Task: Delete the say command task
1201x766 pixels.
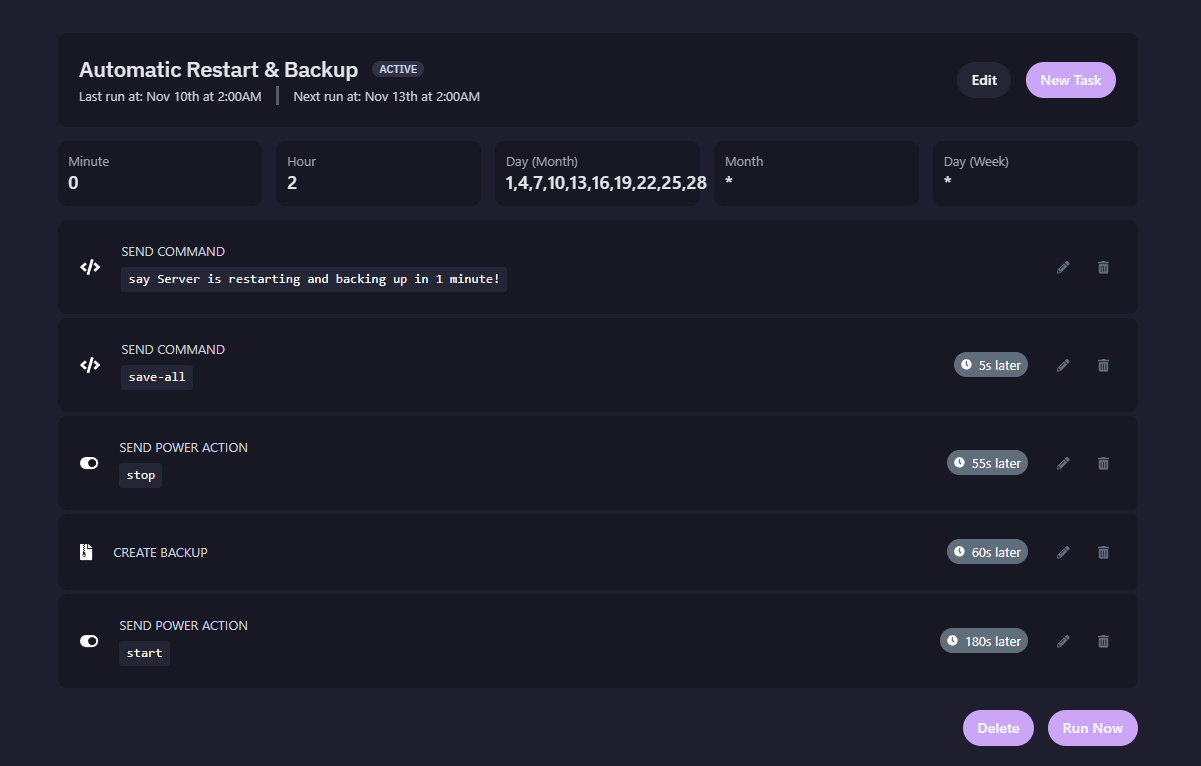Action: [1103, 267]
